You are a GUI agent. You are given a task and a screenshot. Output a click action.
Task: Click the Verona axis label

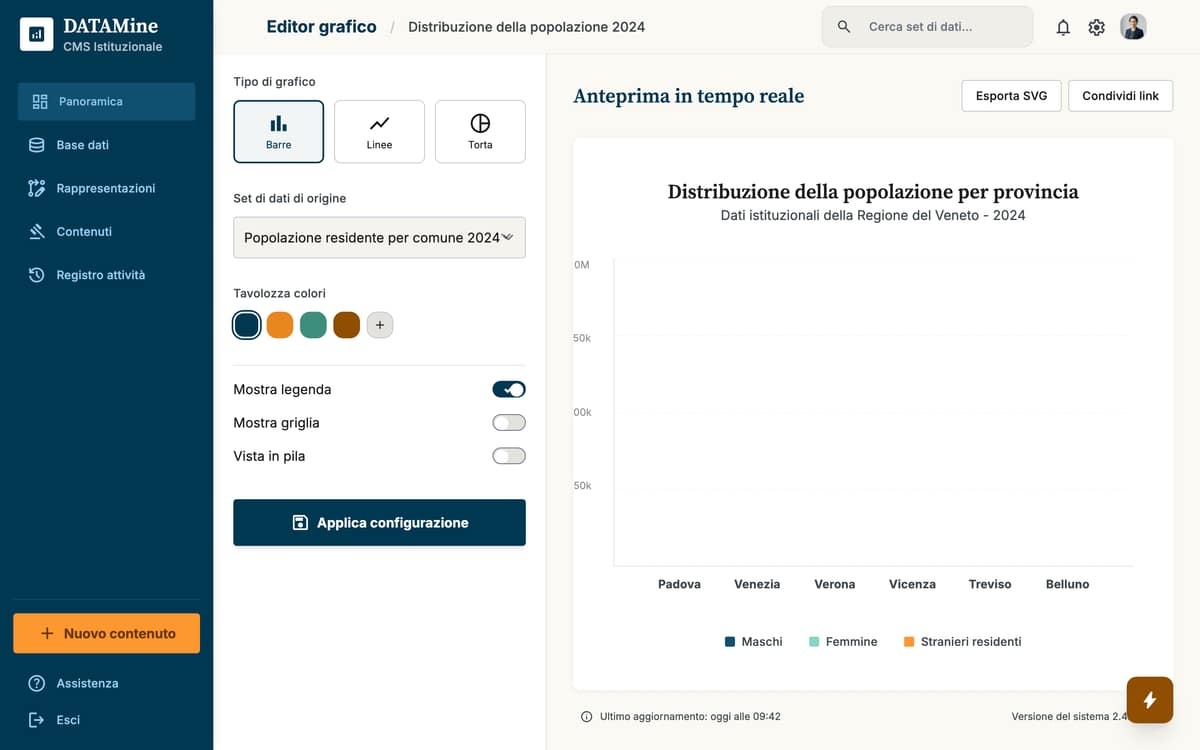click(x=835, y=584)
